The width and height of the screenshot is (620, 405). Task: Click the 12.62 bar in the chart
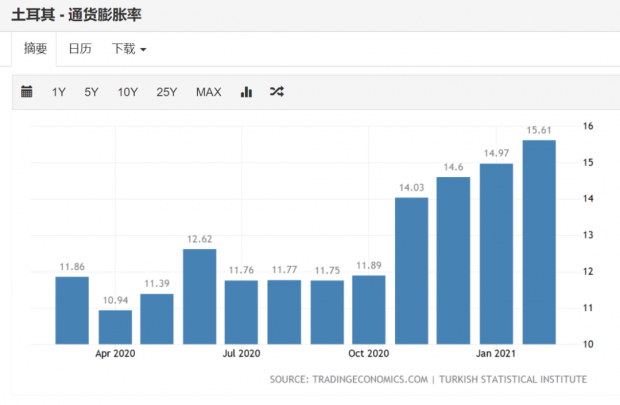[x=199, y=297]
